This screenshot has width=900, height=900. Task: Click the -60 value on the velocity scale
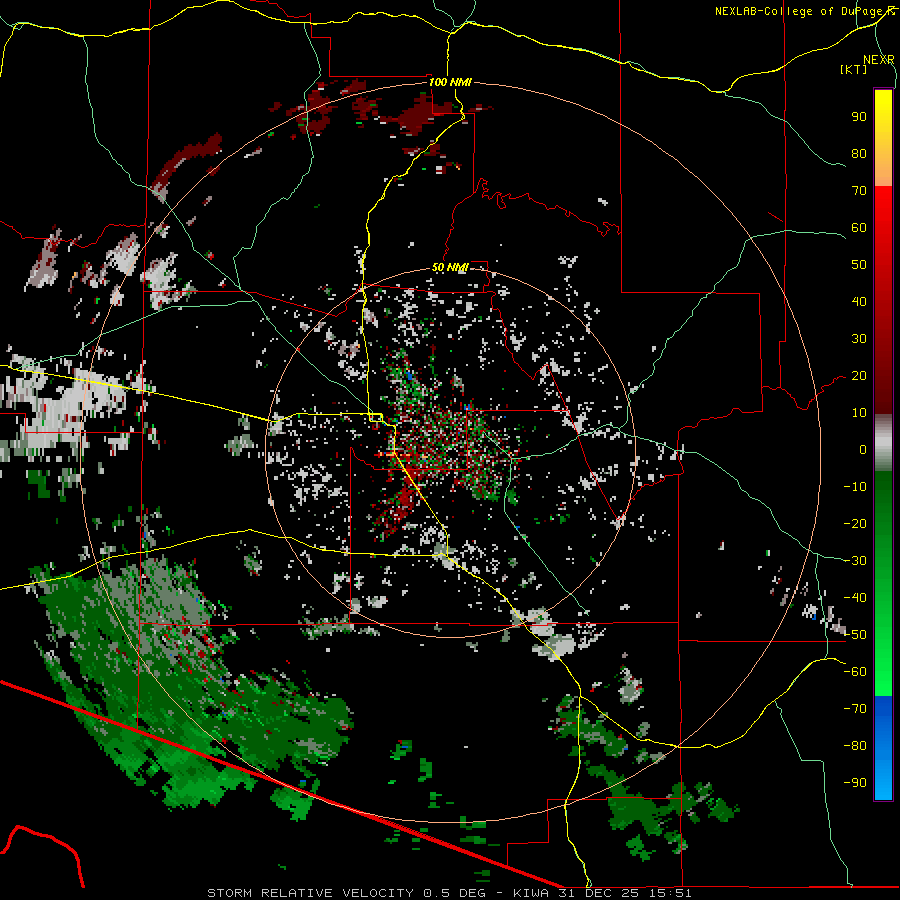point(855,672)
